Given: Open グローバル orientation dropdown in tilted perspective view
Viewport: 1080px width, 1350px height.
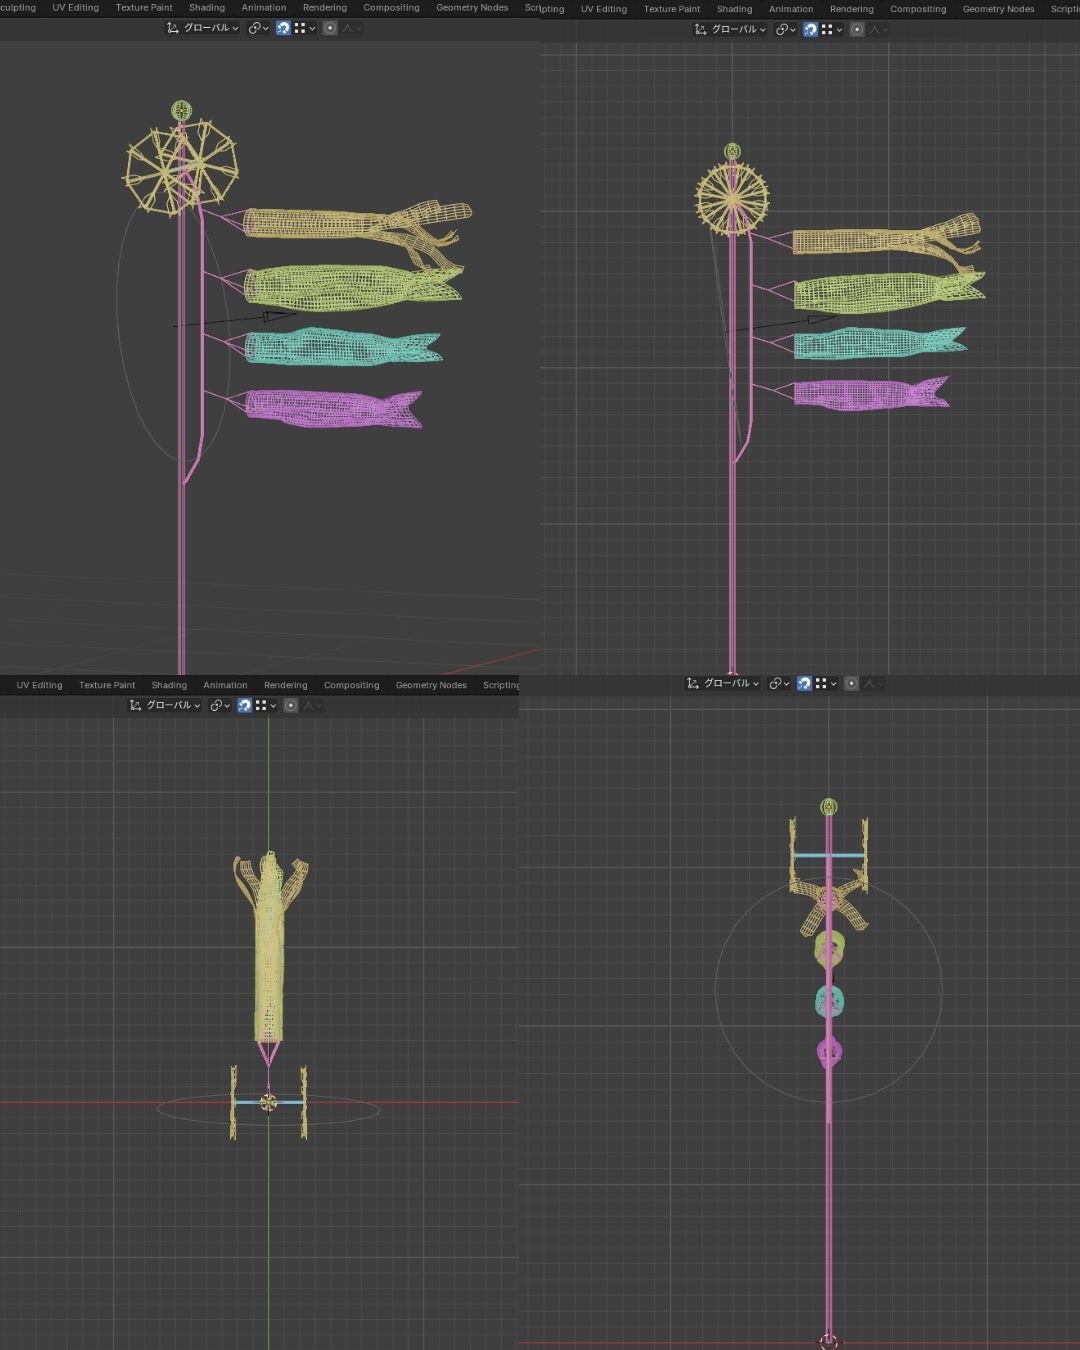Looking at the screenshot, I should click(203, 28).
